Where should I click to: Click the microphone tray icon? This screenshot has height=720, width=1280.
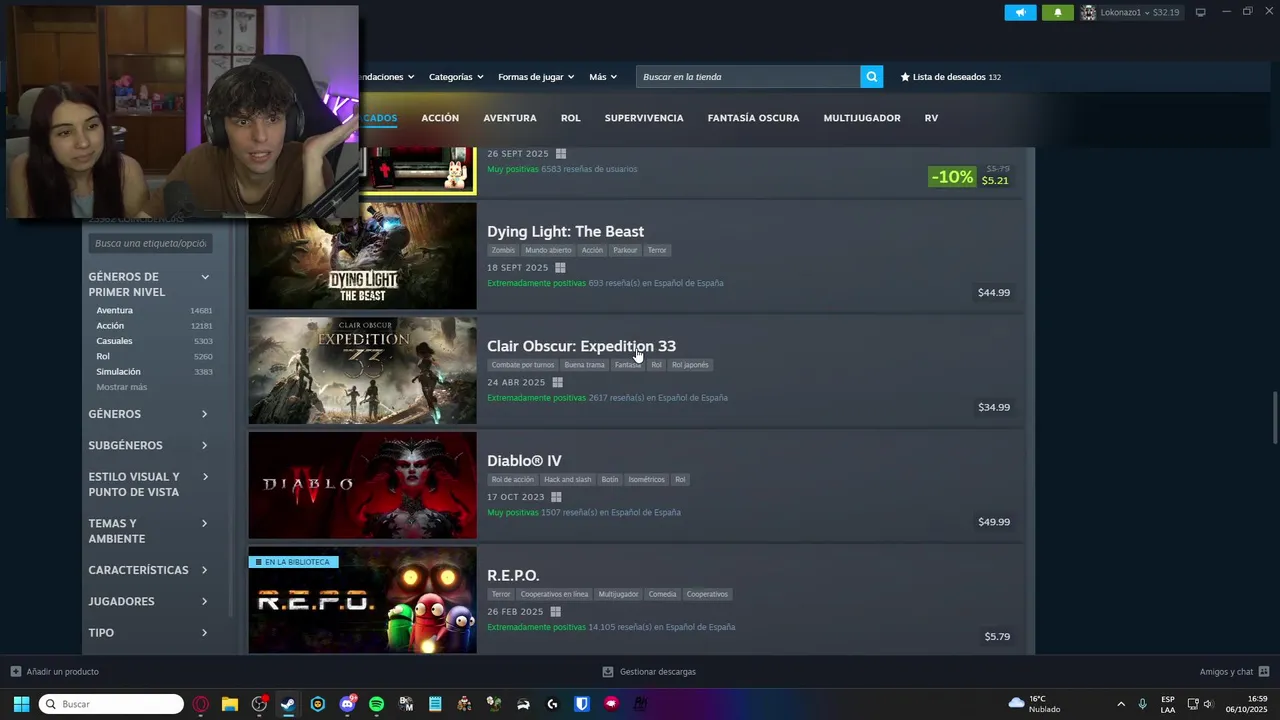pos(1142,704)
